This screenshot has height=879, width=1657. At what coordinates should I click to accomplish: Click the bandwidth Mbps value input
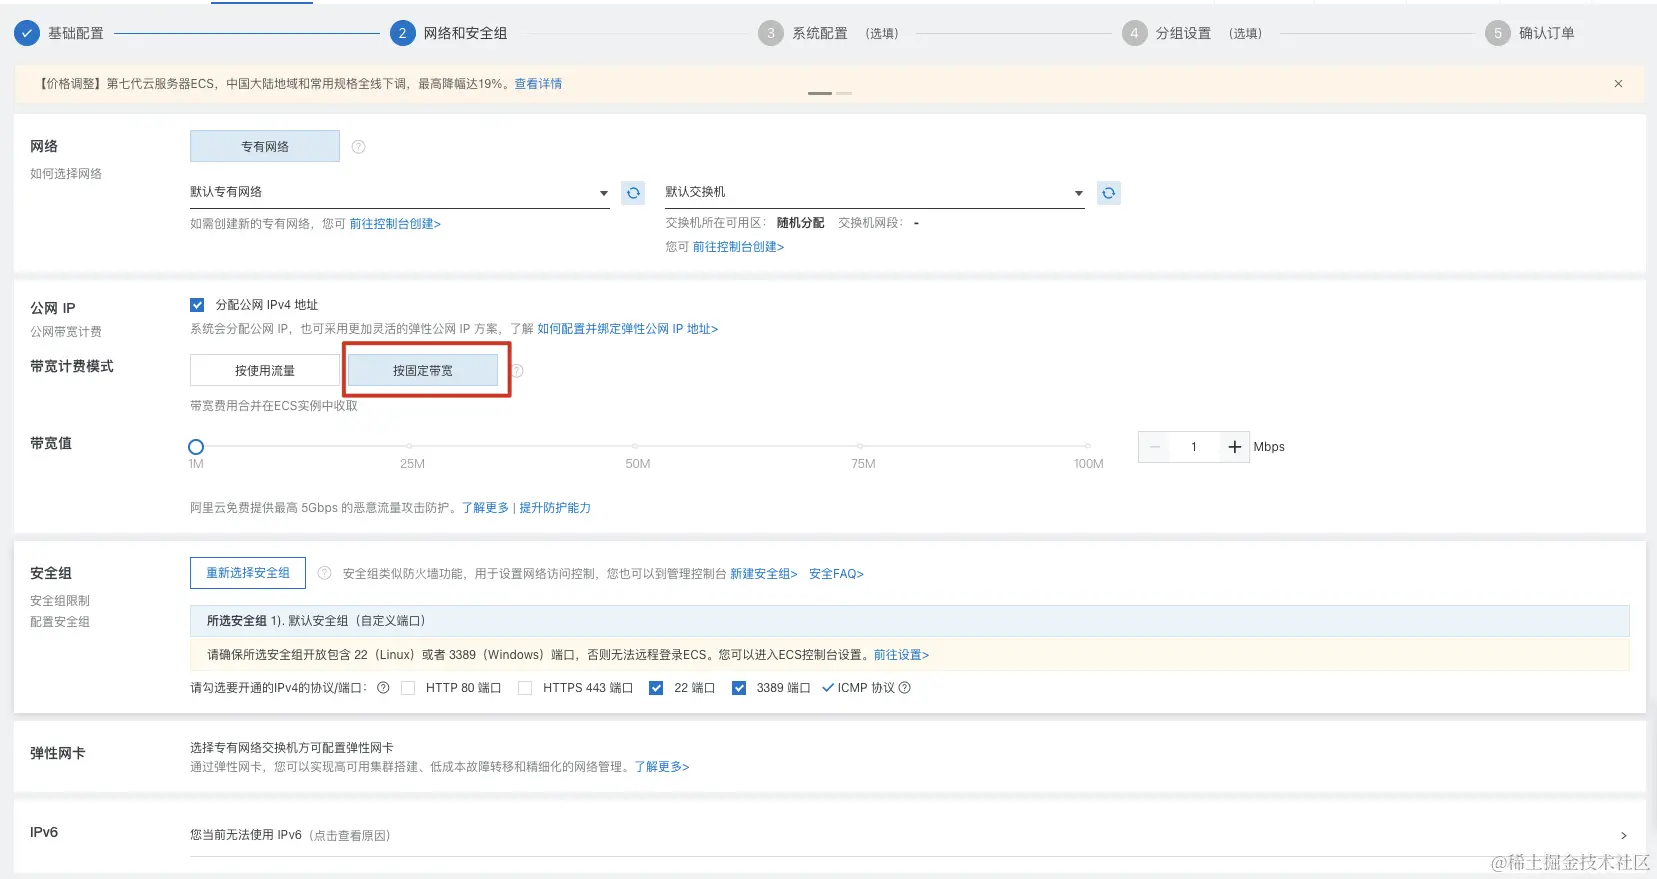1194,447
